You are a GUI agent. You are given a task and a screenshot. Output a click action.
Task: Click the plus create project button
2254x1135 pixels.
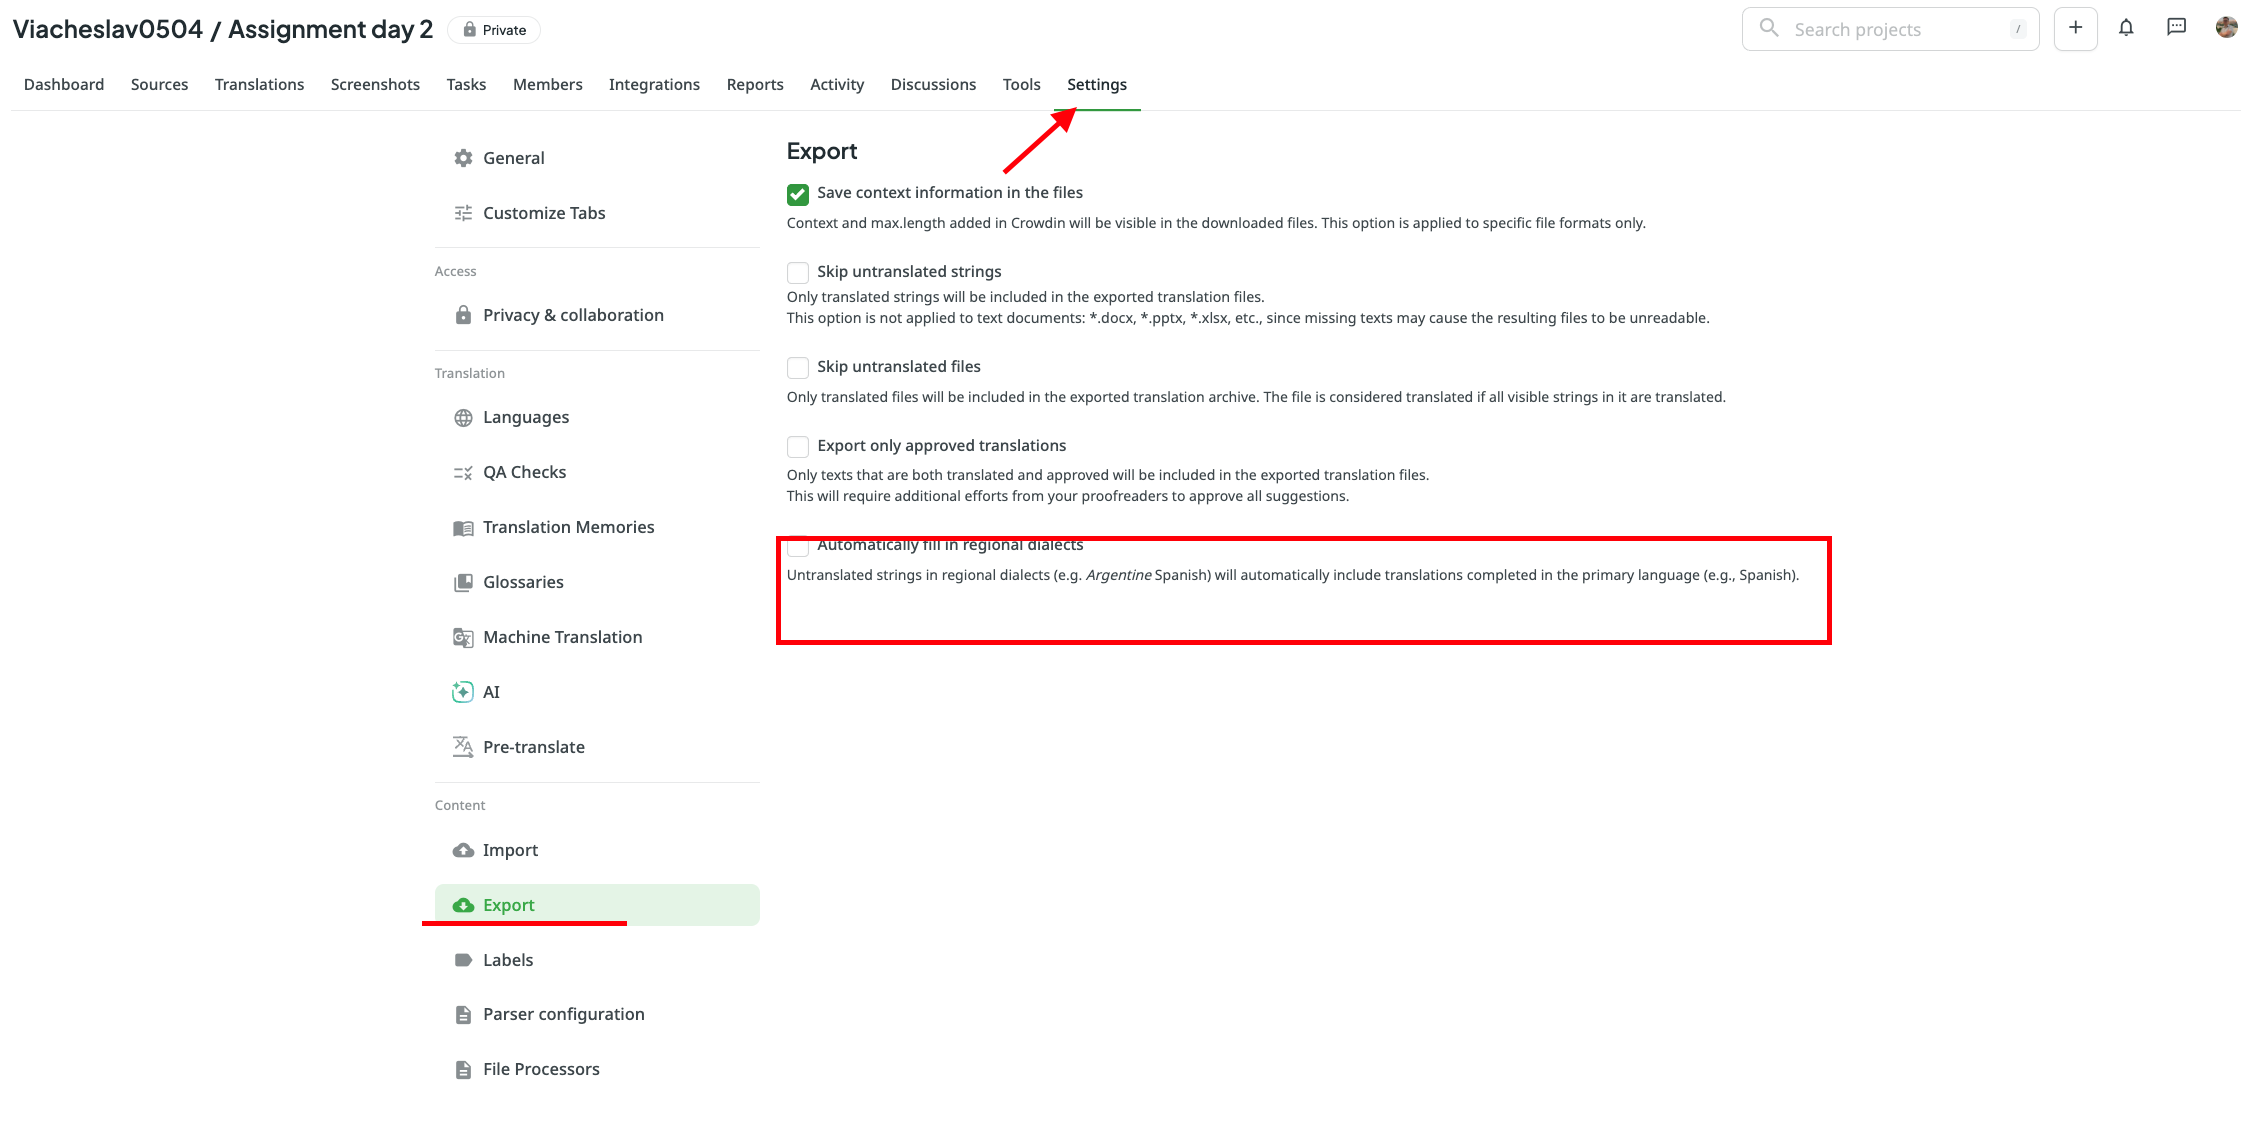pyautogui.click(x=2076, y=29)
